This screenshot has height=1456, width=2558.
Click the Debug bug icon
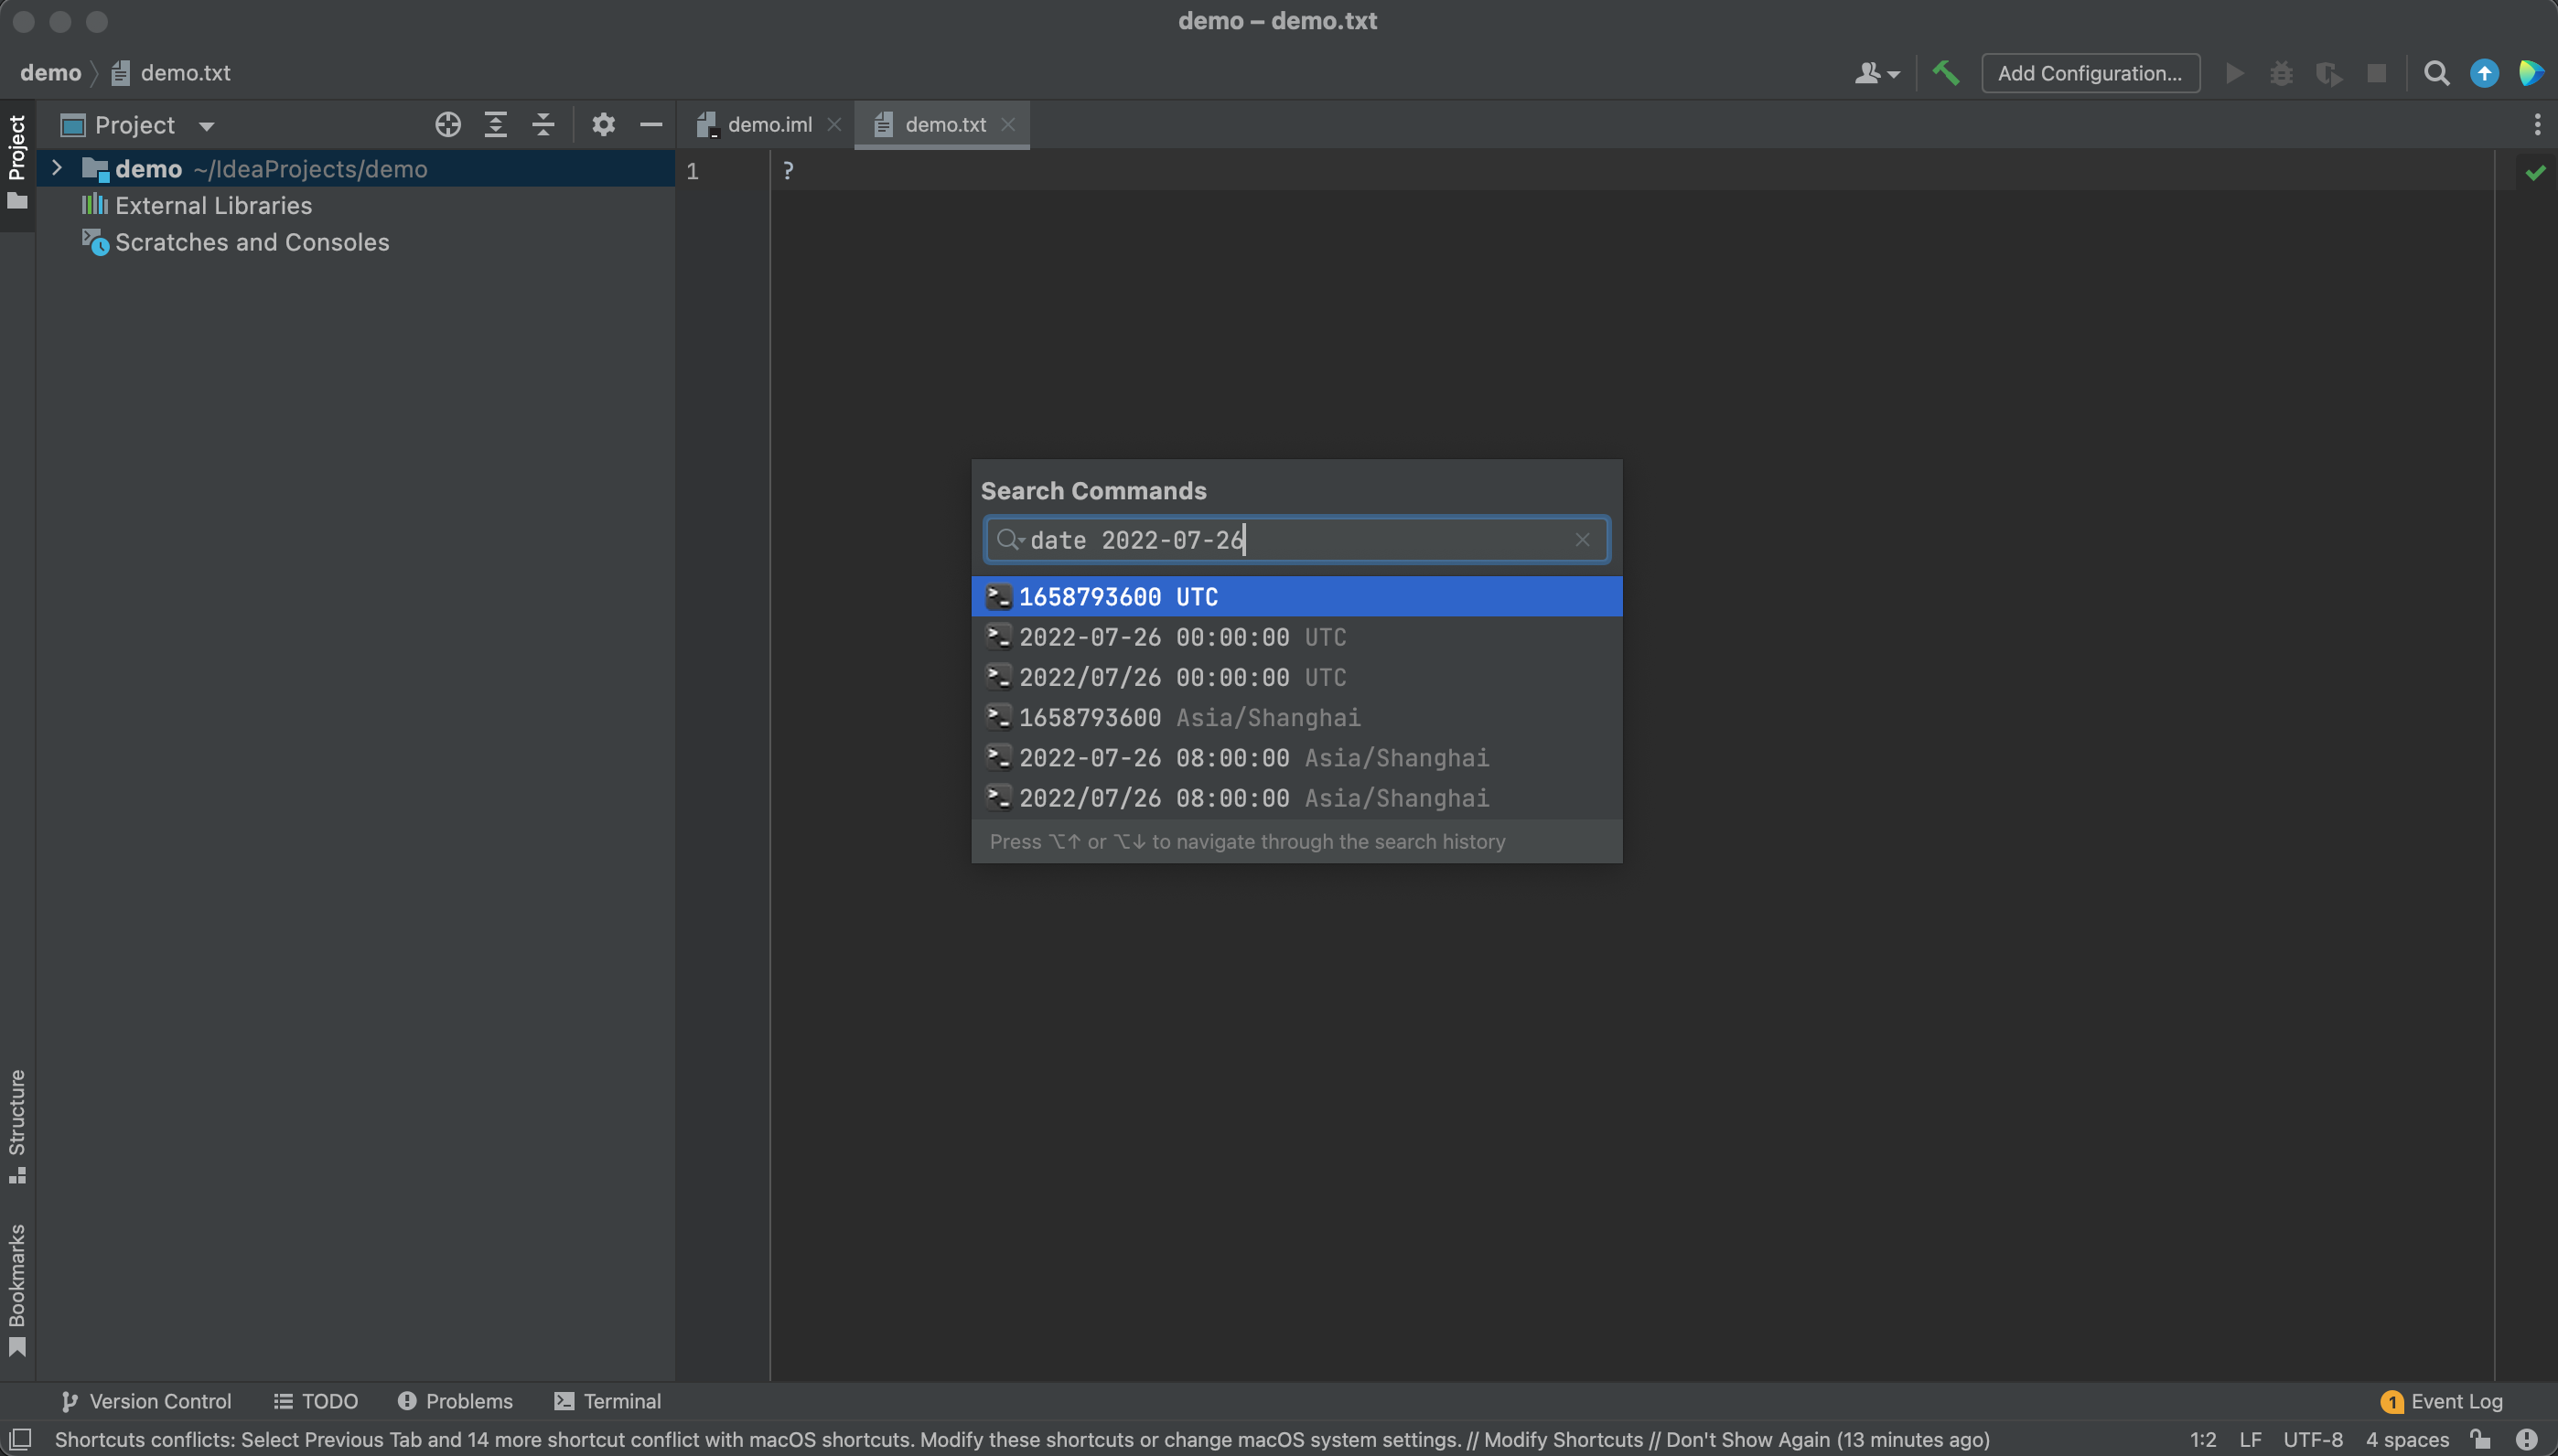coord(2281,73)
